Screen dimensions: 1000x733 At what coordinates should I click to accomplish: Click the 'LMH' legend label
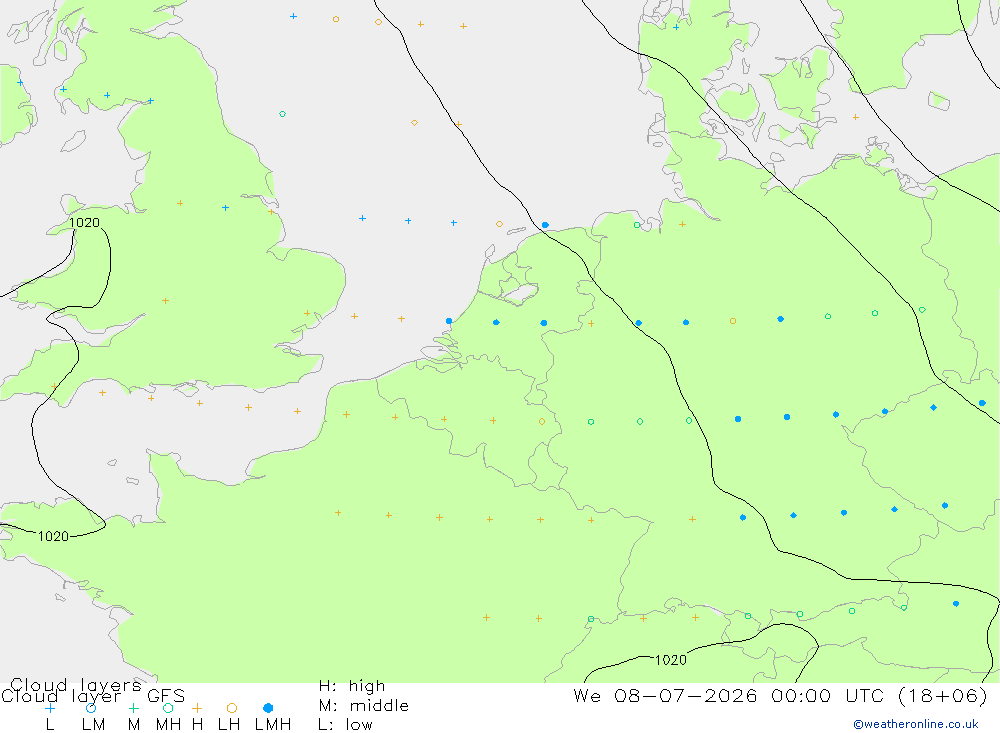273,725
